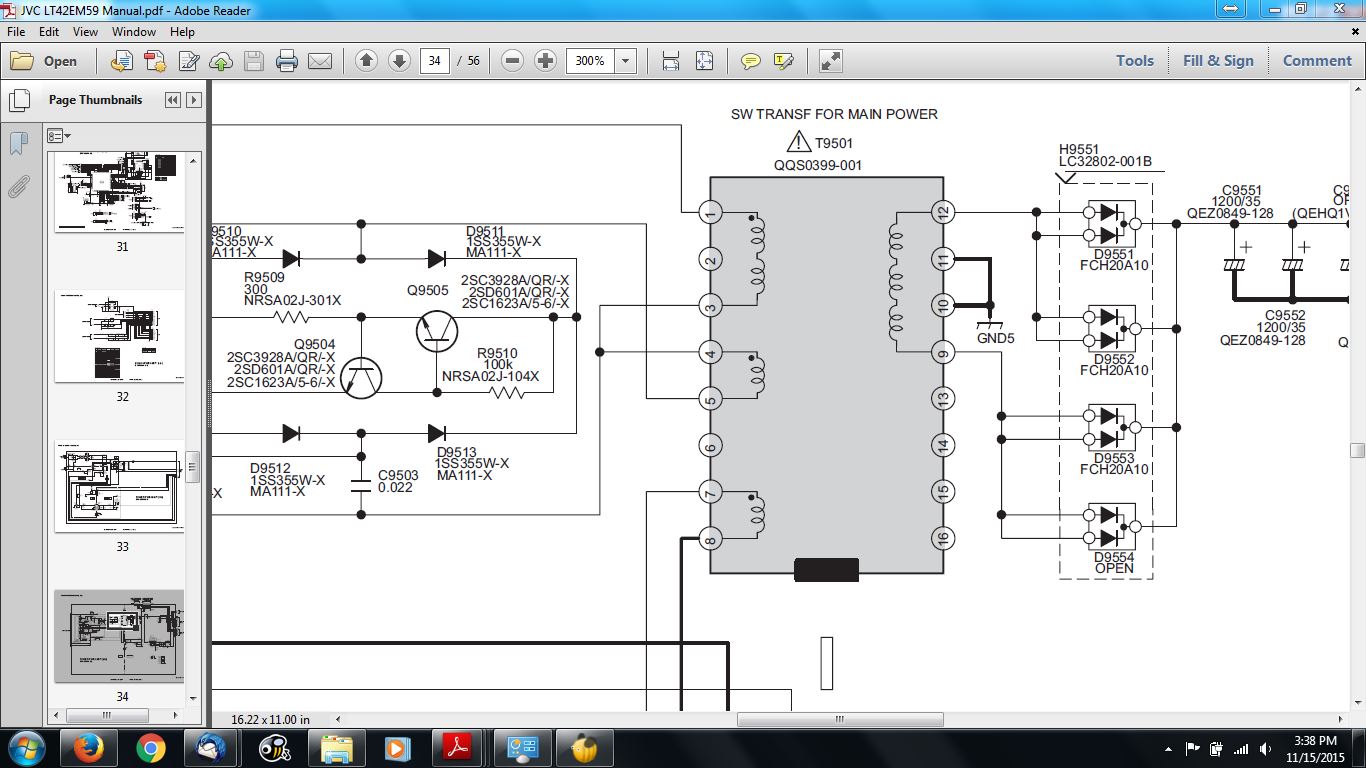The image size is (1366, 768).
Task: Go to next page with down arrow
Action: (399, 61)
